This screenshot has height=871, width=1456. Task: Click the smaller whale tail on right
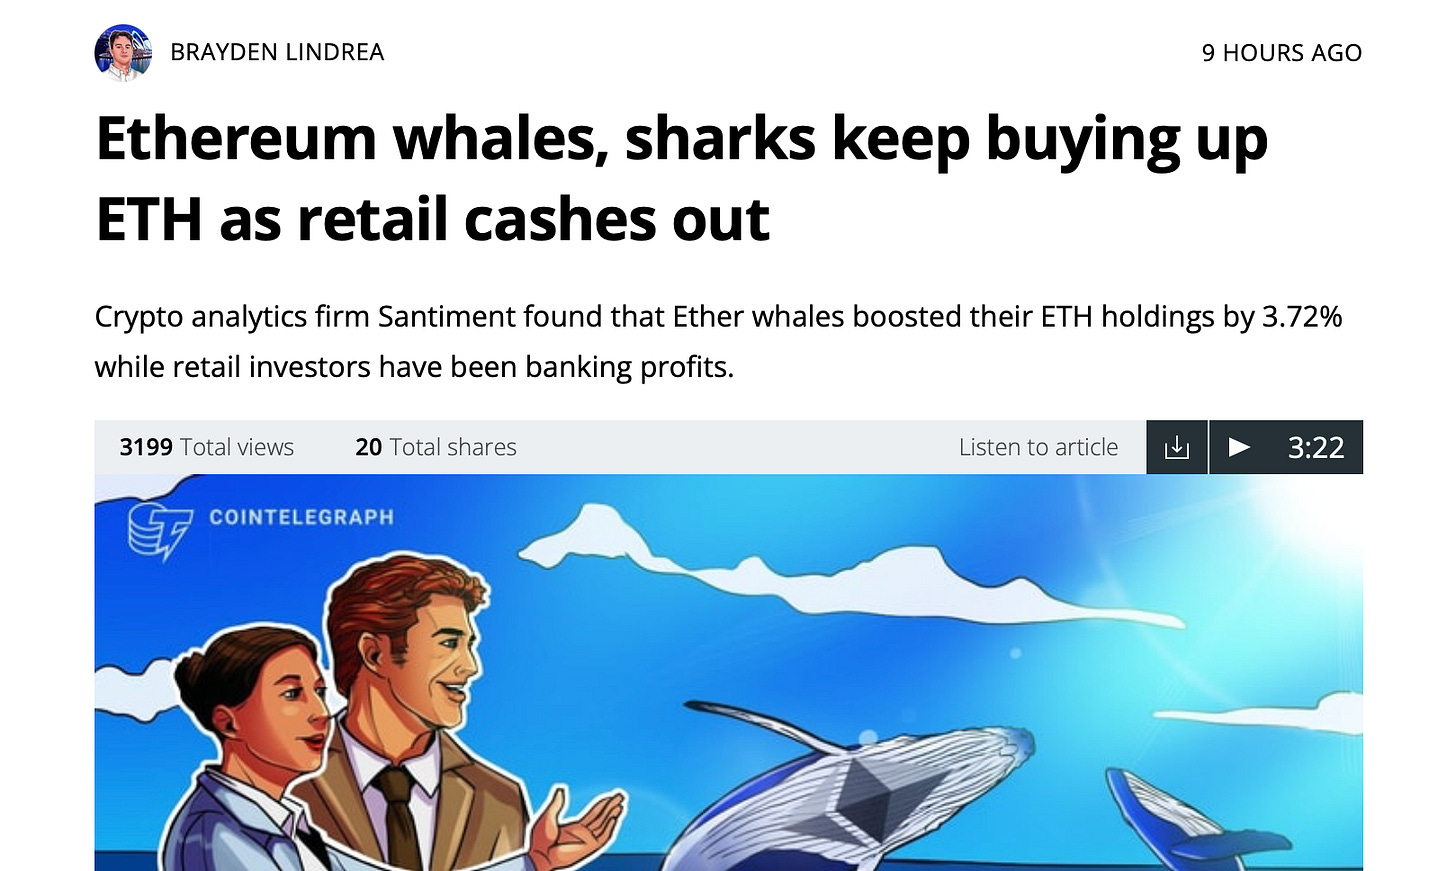tap(1180, 816)
